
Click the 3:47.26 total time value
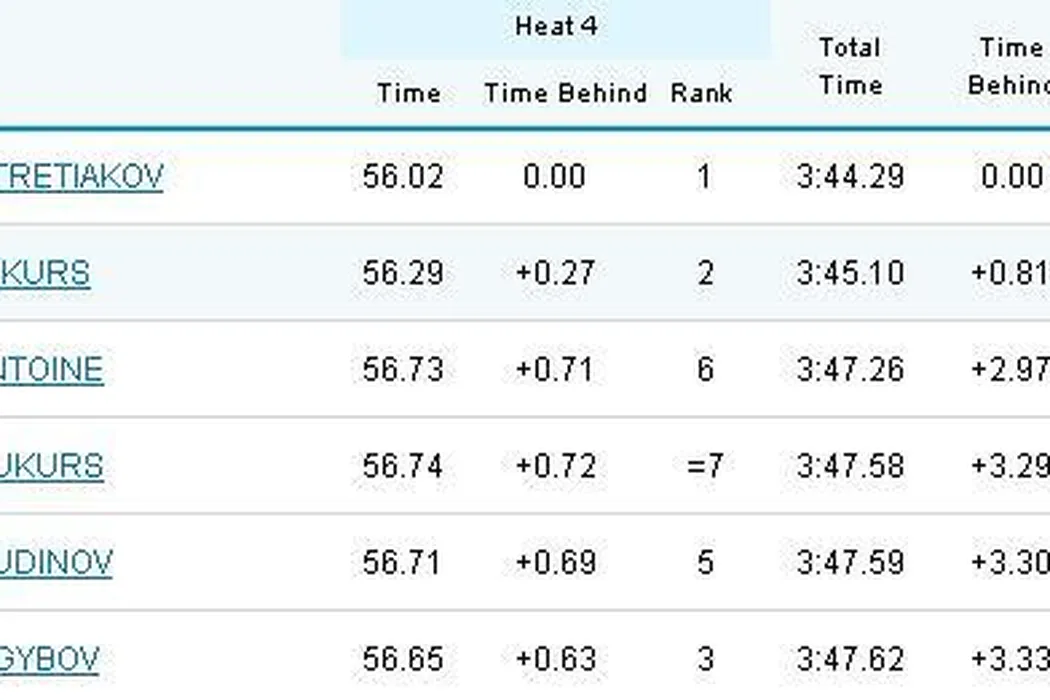tap(850, 370)
